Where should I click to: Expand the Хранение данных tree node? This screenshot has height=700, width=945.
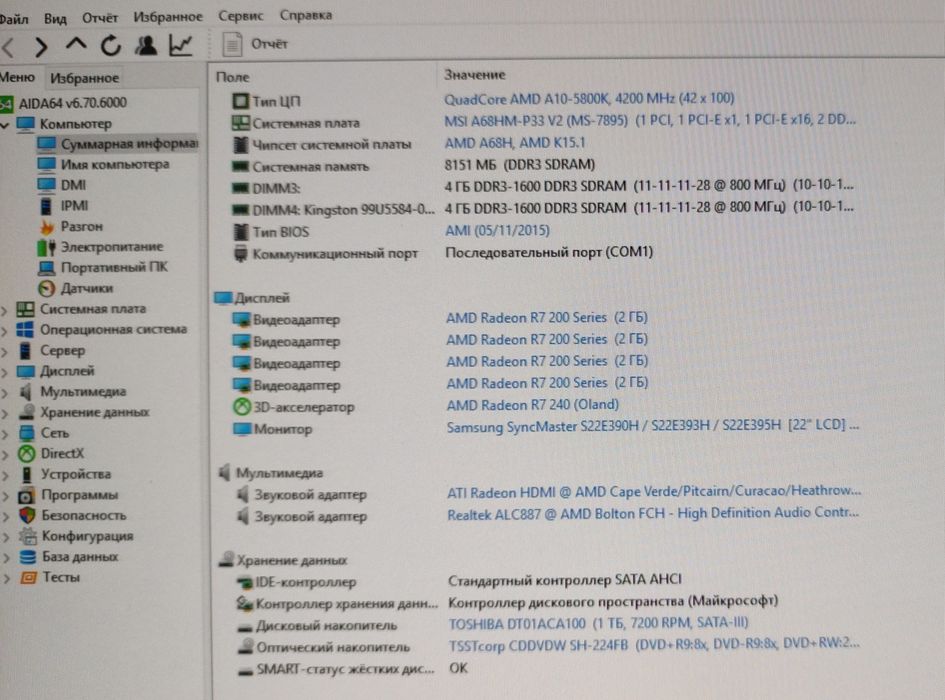click(x=4, y=414)
